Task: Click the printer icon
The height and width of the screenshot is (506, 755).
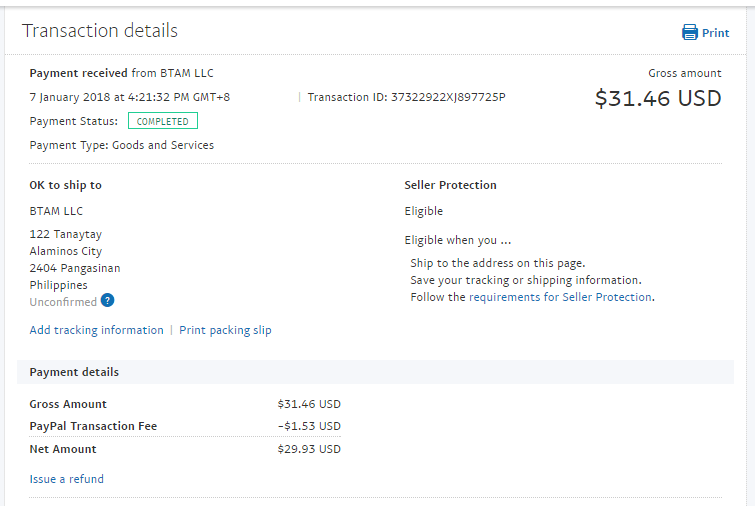Action: (x=690, y=32)
